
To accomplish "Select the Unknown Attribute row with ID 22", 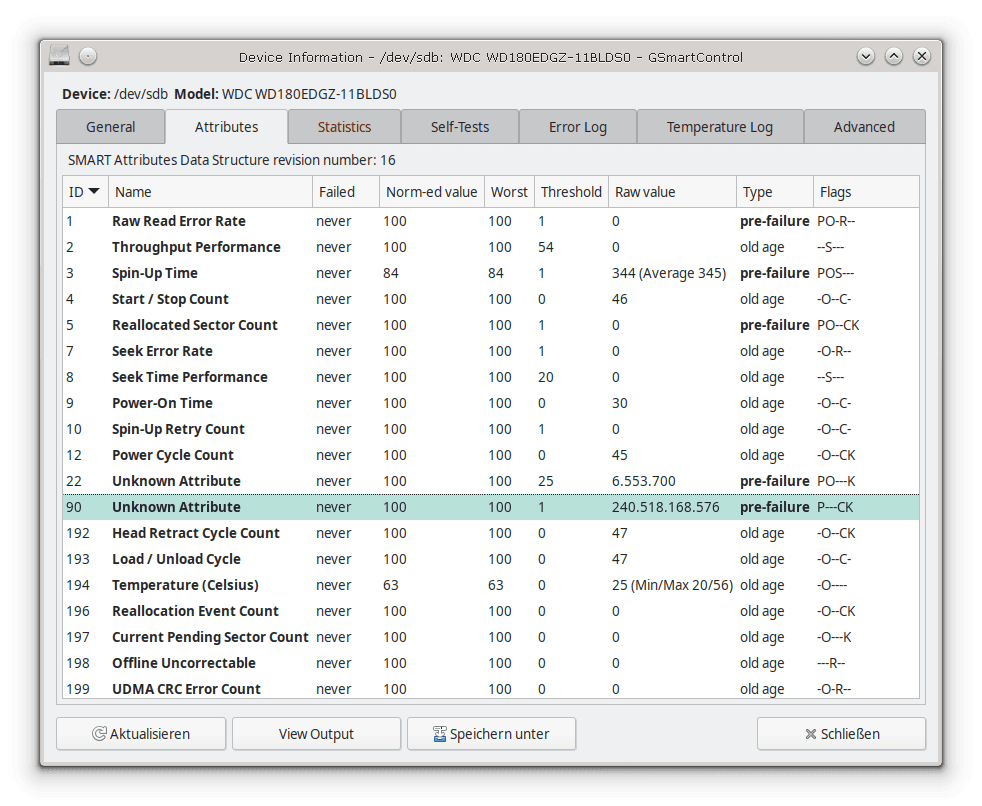I will (x=491, y=481).
